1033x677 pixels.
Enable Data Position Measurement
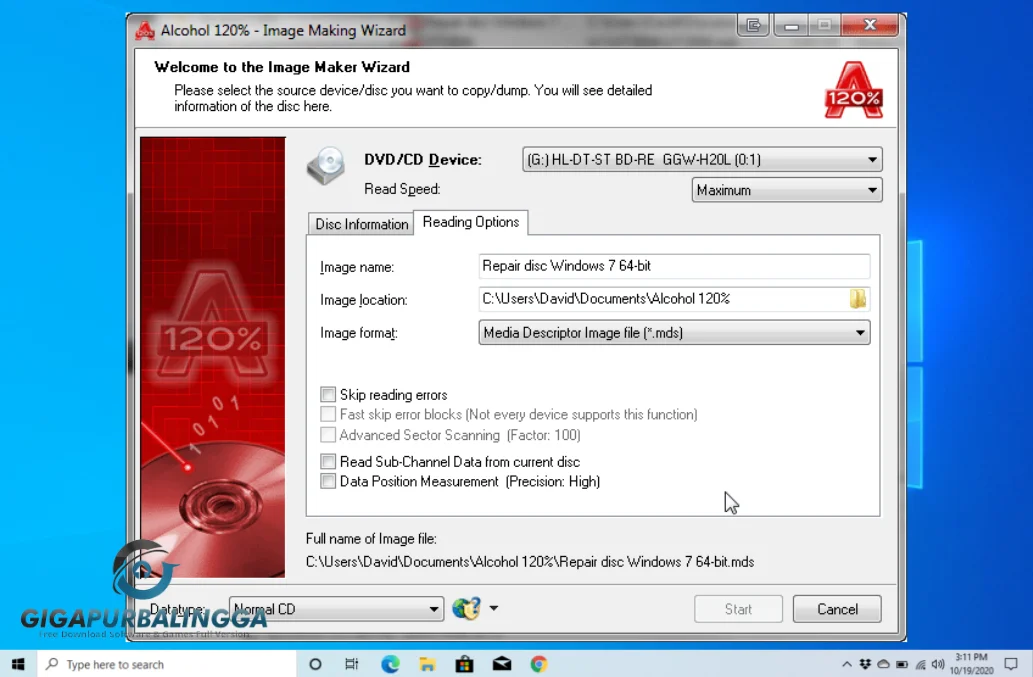pos(328,481)
